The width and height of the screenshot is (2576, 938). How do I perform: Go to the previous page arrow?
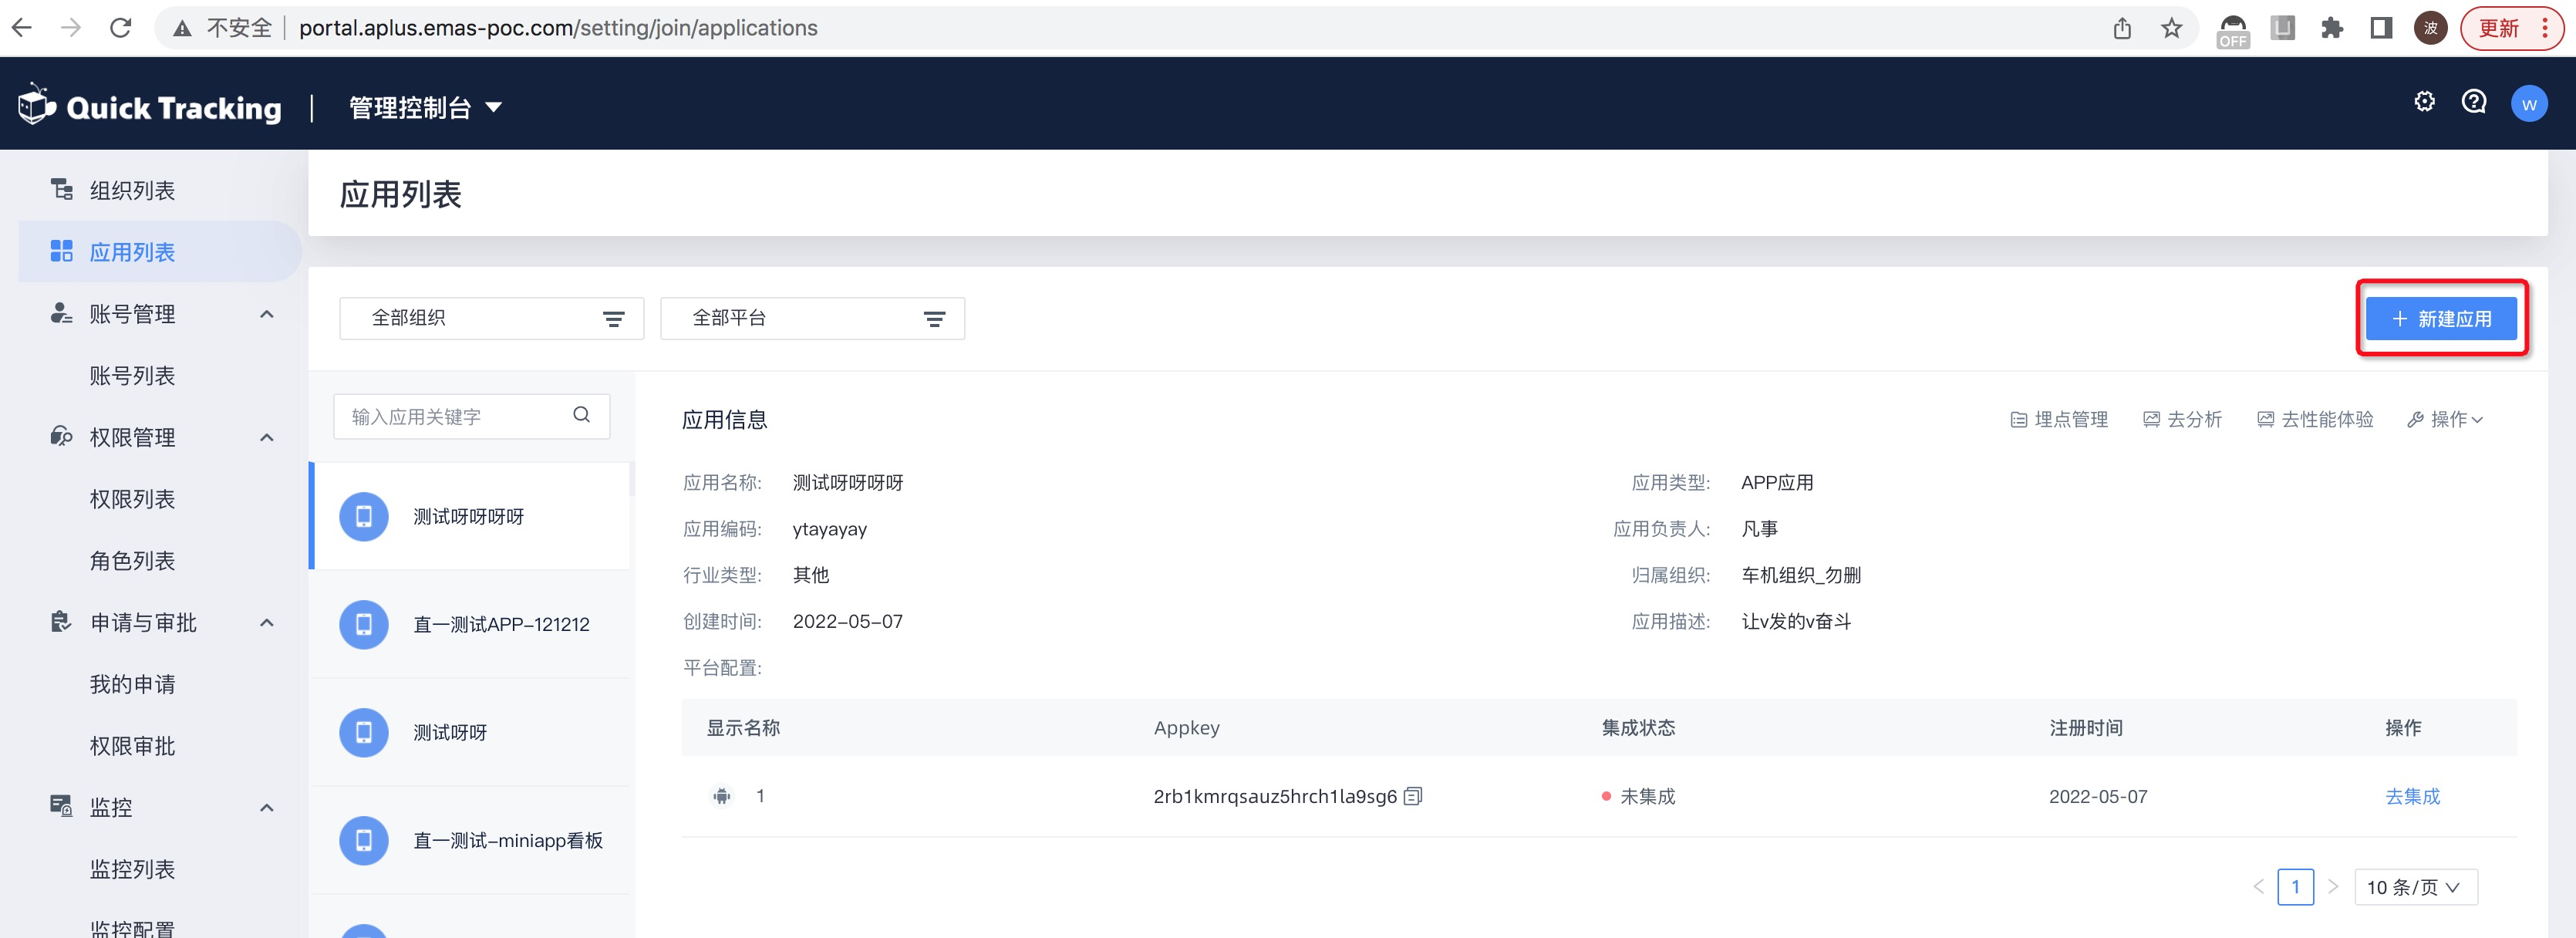[x=2258, y=887]
